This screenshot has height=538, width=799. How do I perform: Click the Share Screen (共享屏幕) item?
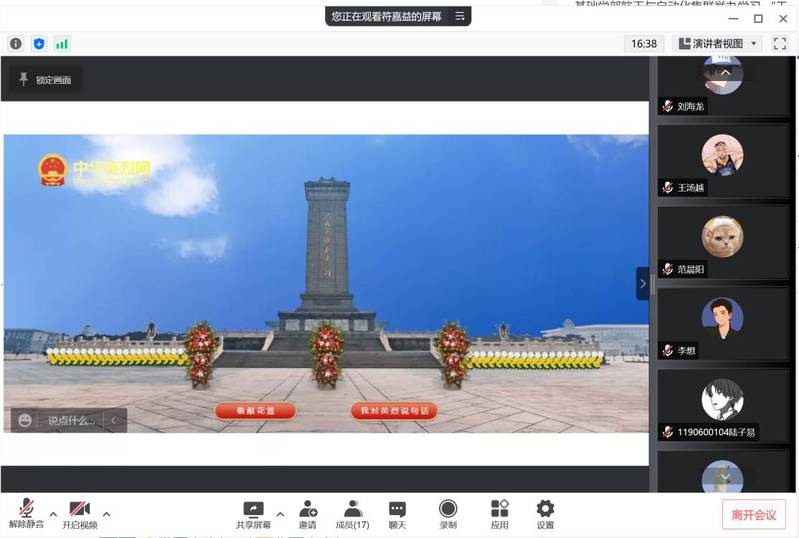[x=253, y=514]
